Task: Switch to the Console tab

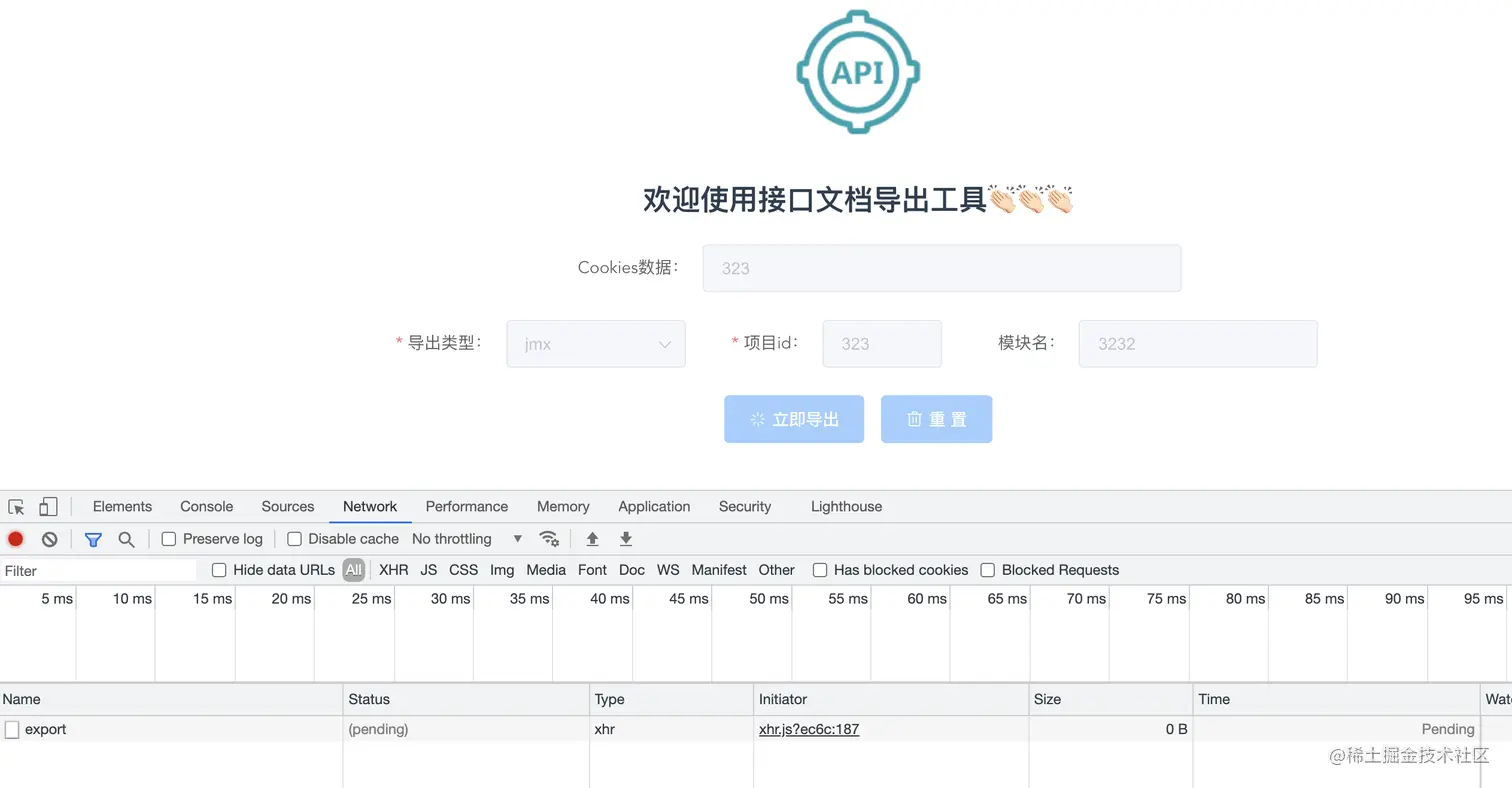Action: (207, 507)
